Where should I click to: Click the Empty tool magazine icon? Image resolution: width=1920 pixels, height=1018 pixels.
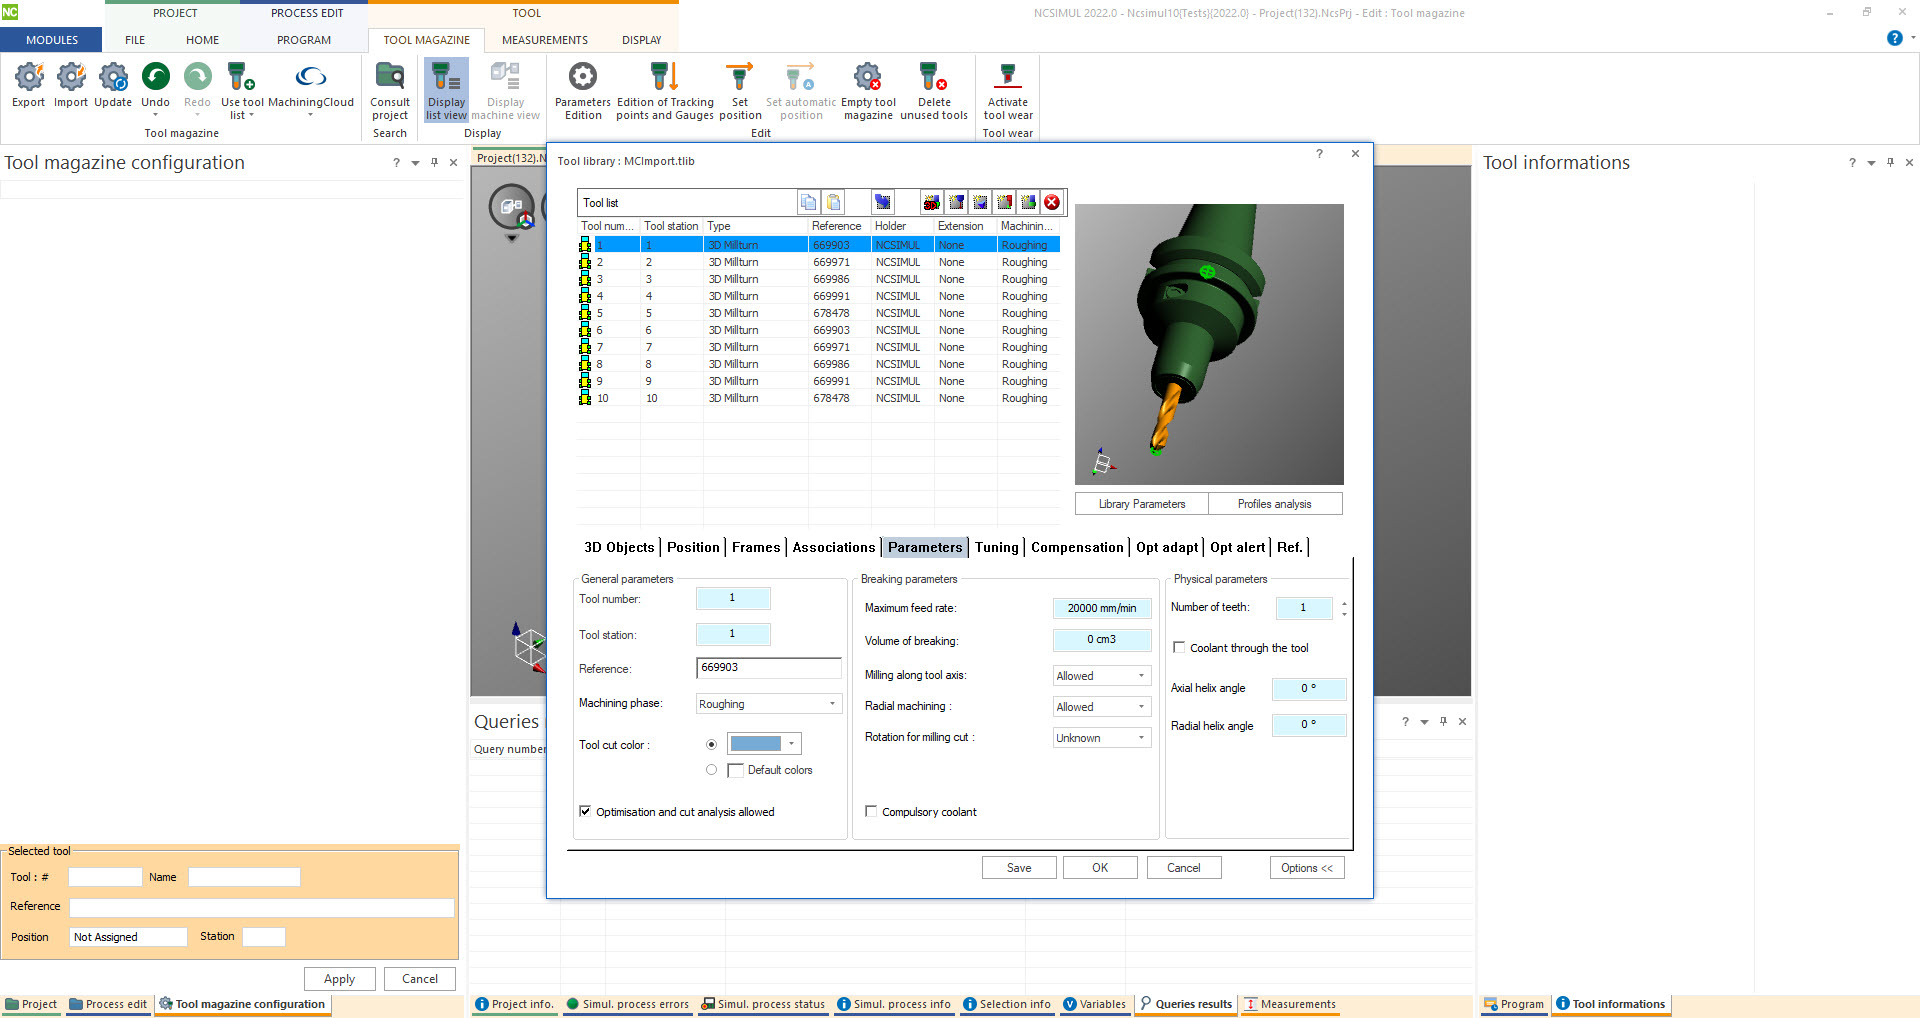(x=867, y=78)
